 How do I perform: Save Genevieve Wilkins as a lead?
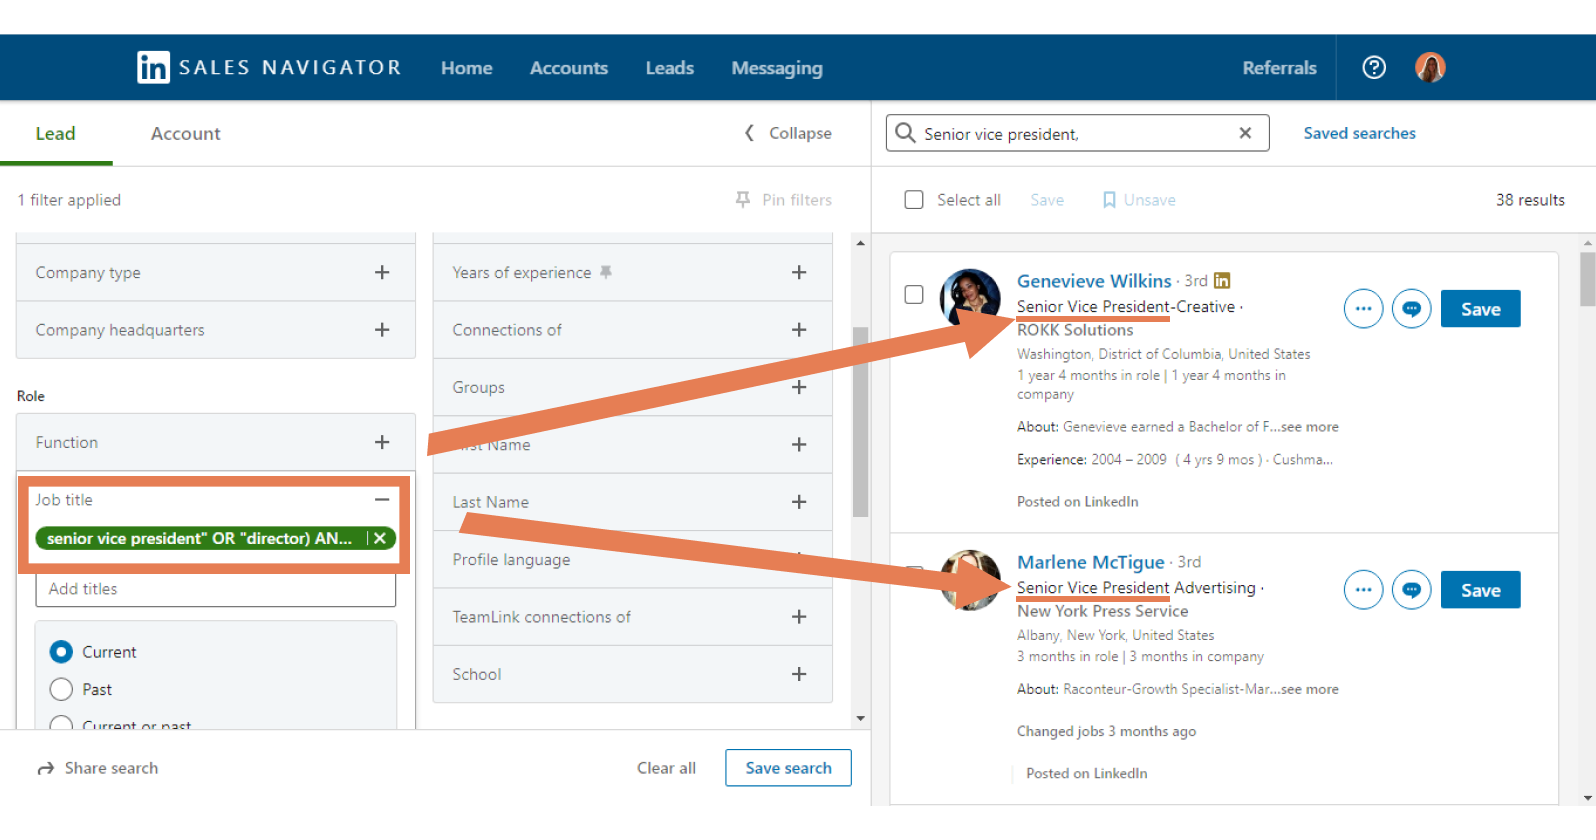click(x=1480, y=309)
